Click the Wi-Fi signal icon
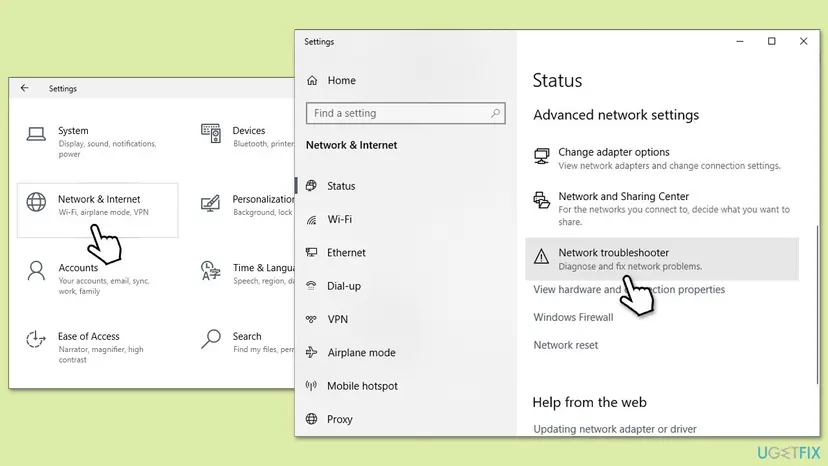828x466 pixels. click(312, 219)
